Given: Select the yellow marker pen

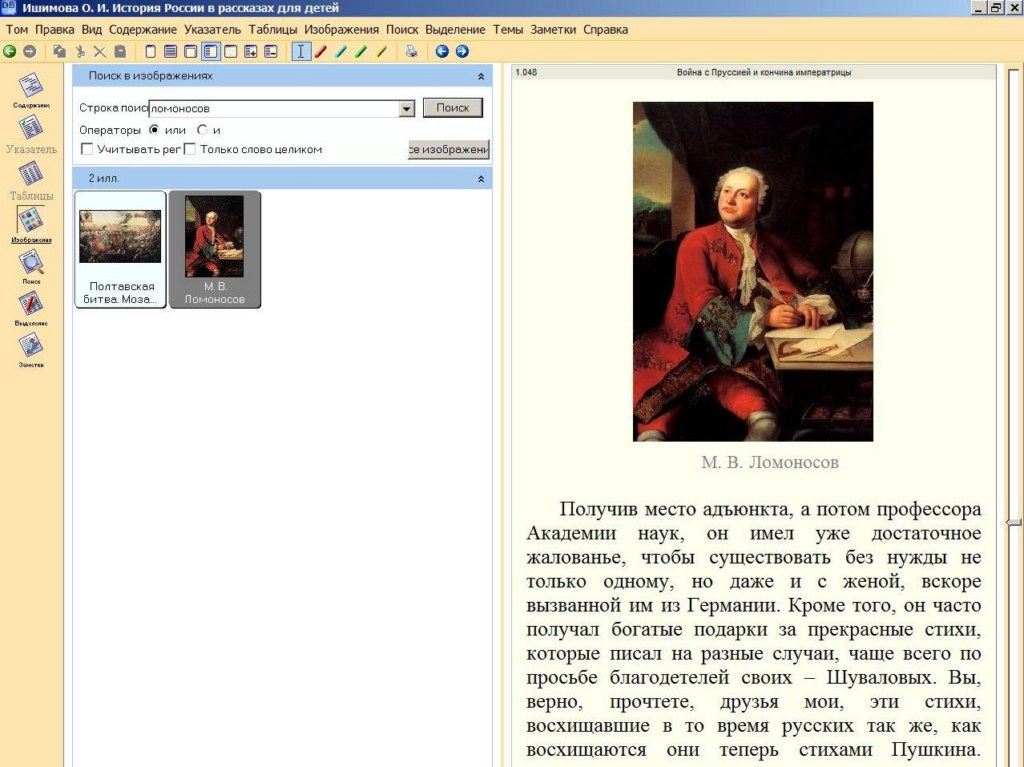Looking at the screenshot, I should (x=381, y=52).
